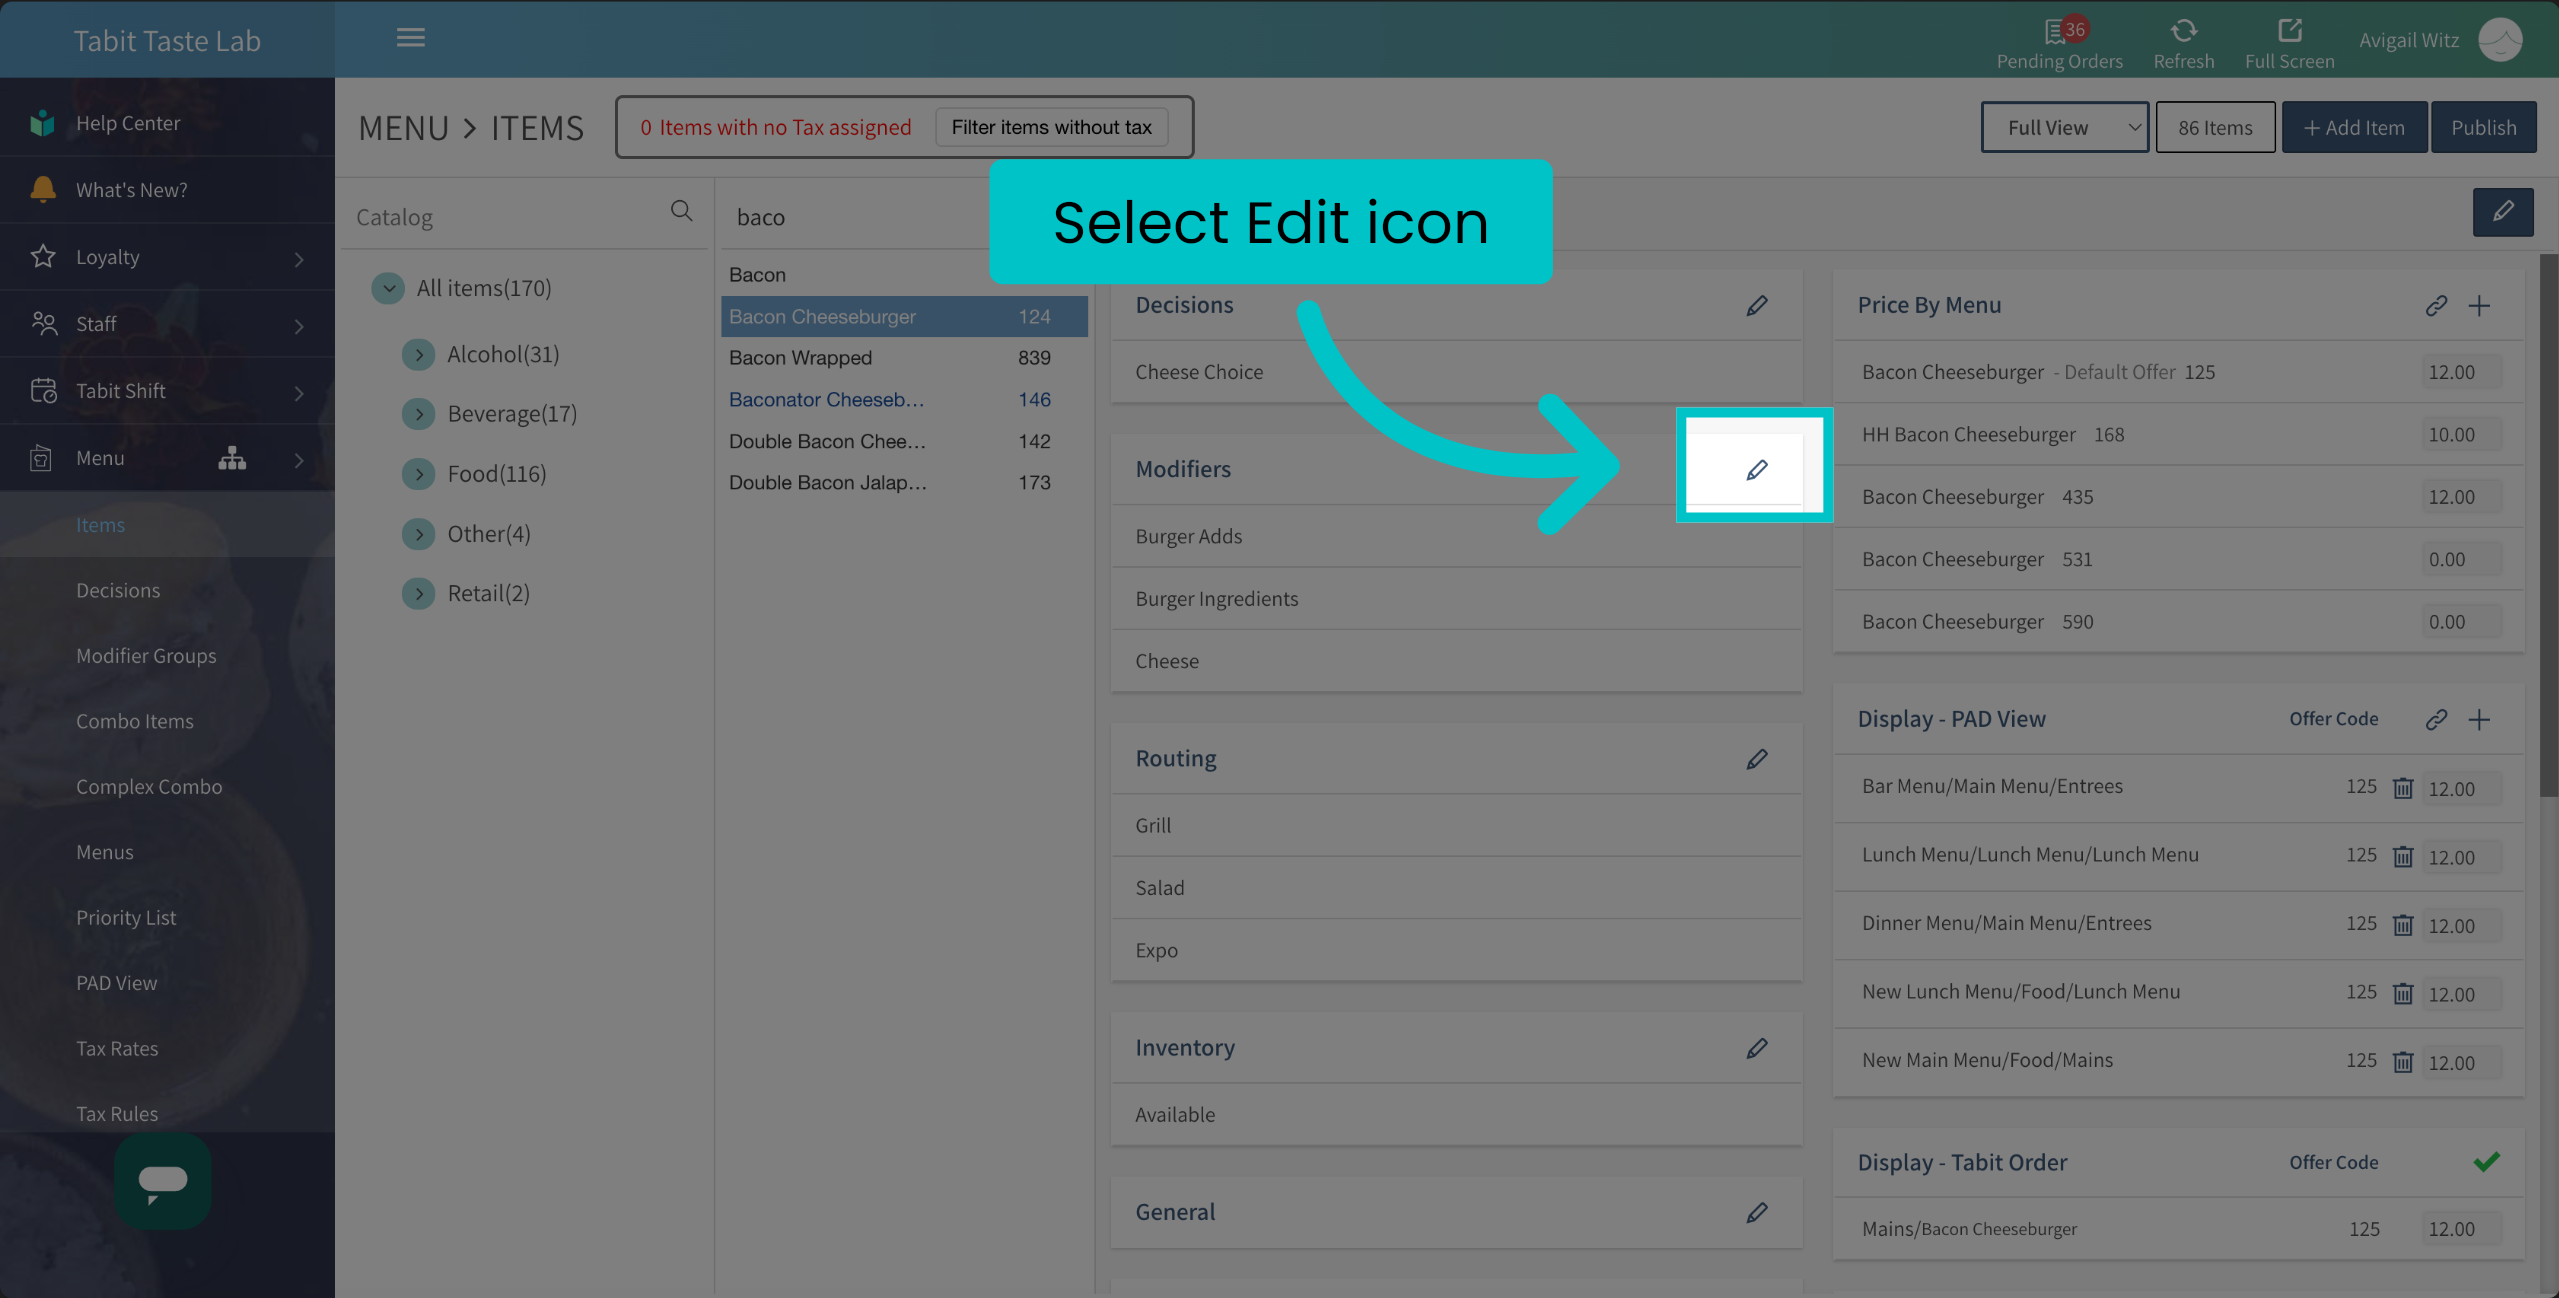The image size is (2559, 1298).
Task: Click the Catalog search magnifier icon
Action: [x=681, y=211]
